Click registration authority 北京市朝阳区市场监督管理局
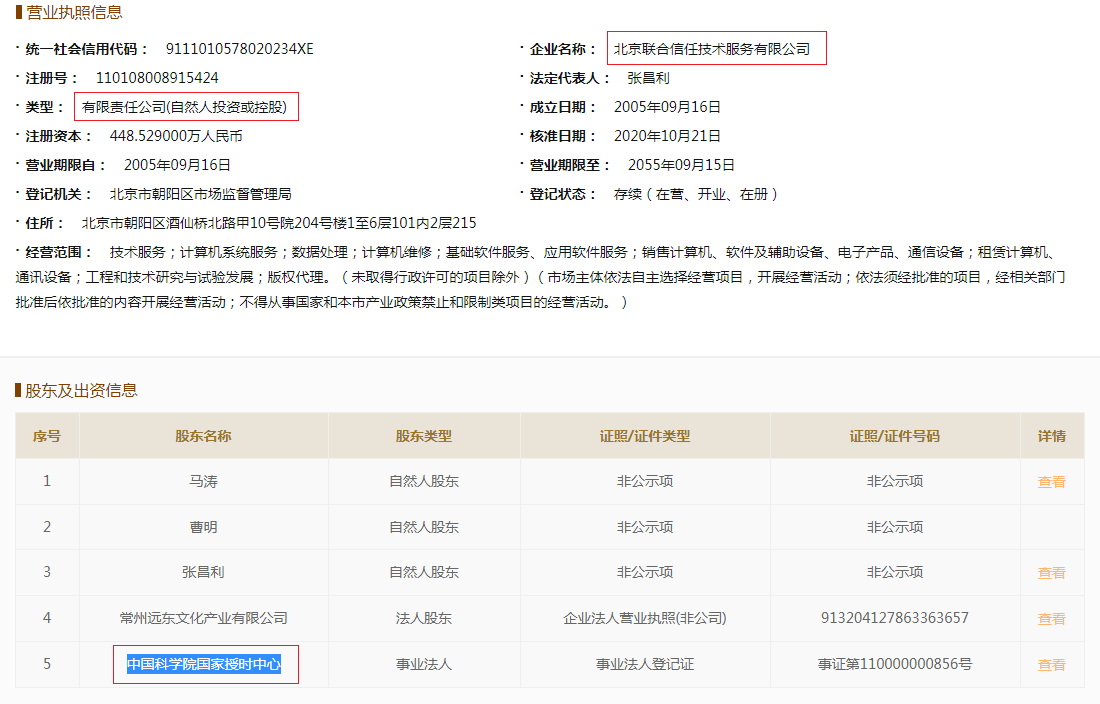This screenshot has height=704, width=1100. coord(201,194)
